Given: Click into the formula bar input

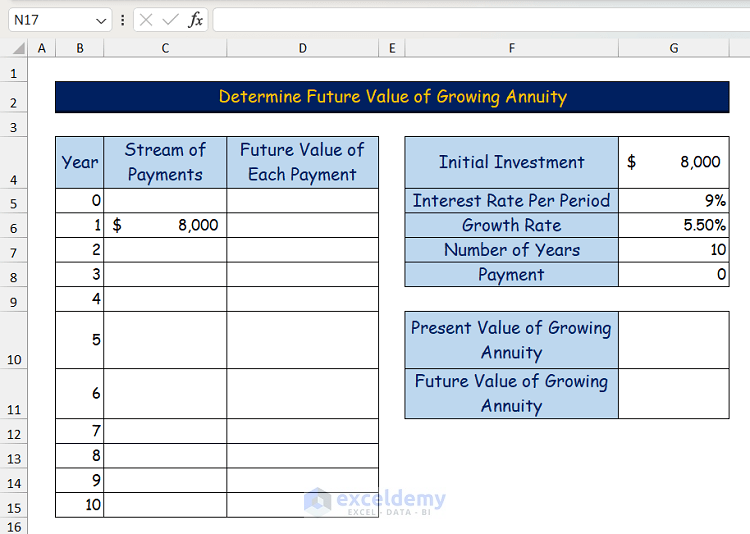Looking at the screenshot, I should coord(481,20).
